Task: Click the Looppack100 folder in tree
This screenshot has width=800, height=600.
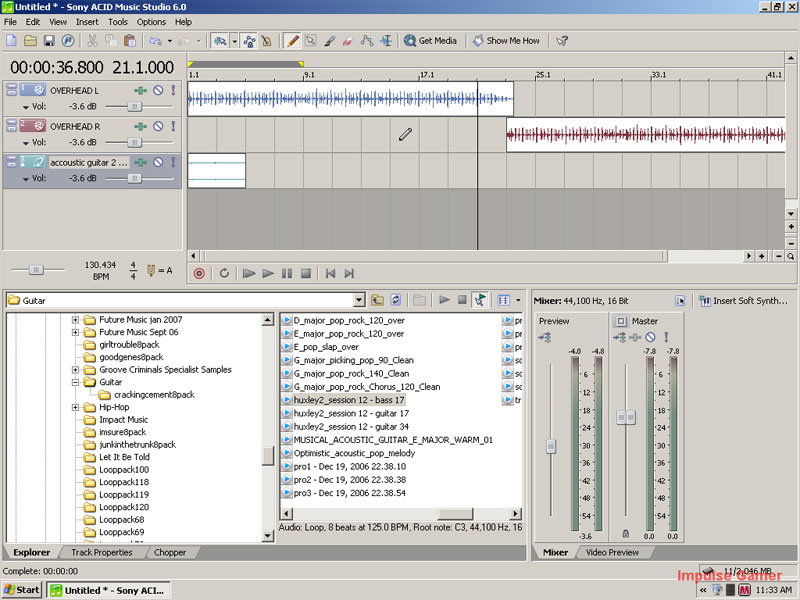Action: pyautogui.click(x=124, y=469)
